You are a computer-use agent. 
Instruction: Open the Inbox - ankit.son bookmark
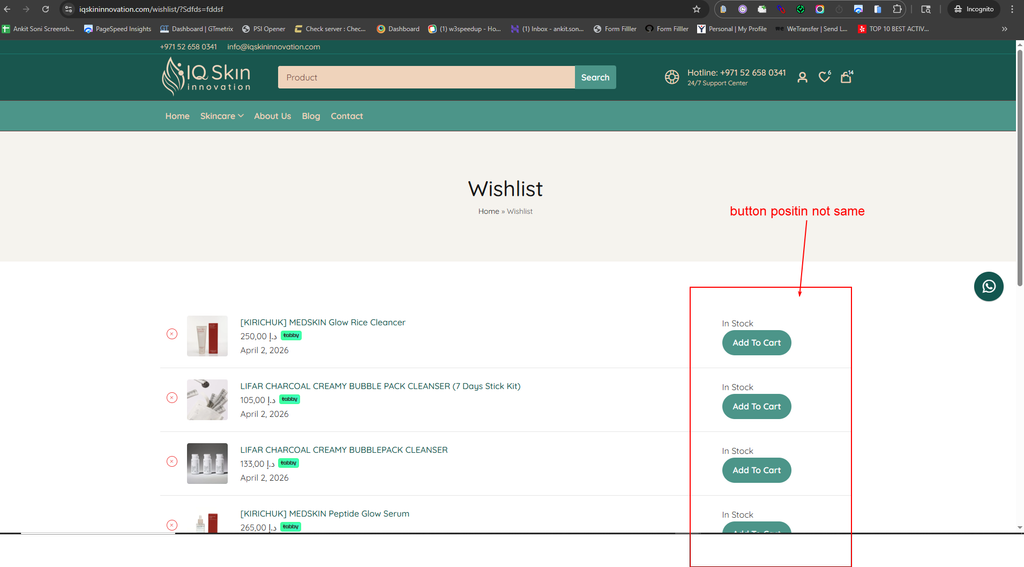coord(547,29)
